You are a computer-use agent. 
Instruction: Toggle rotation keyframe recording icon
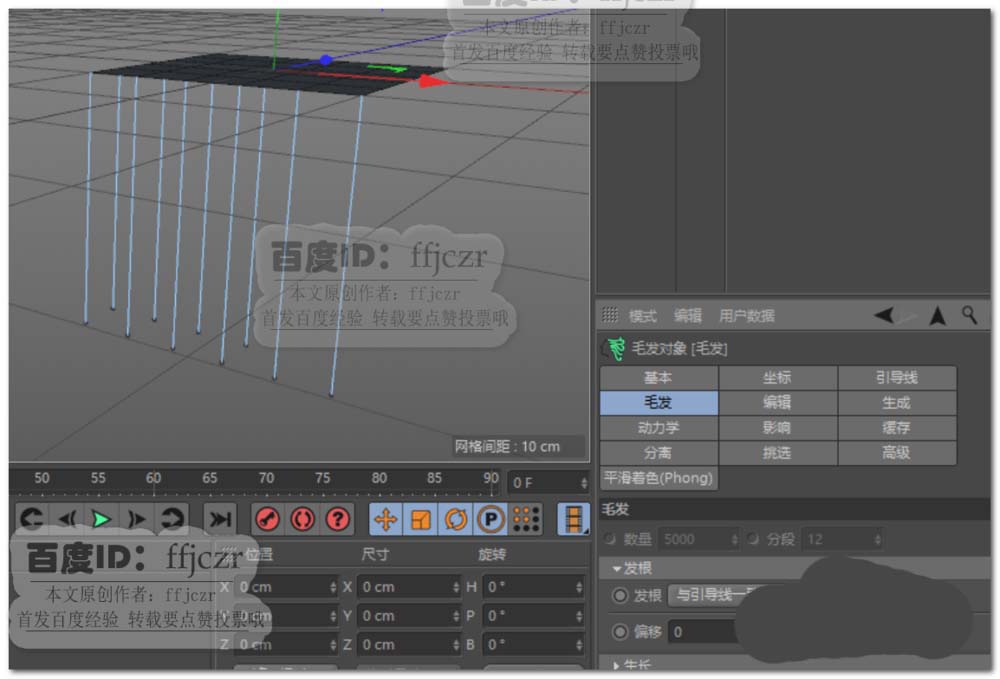pos(455,520)
